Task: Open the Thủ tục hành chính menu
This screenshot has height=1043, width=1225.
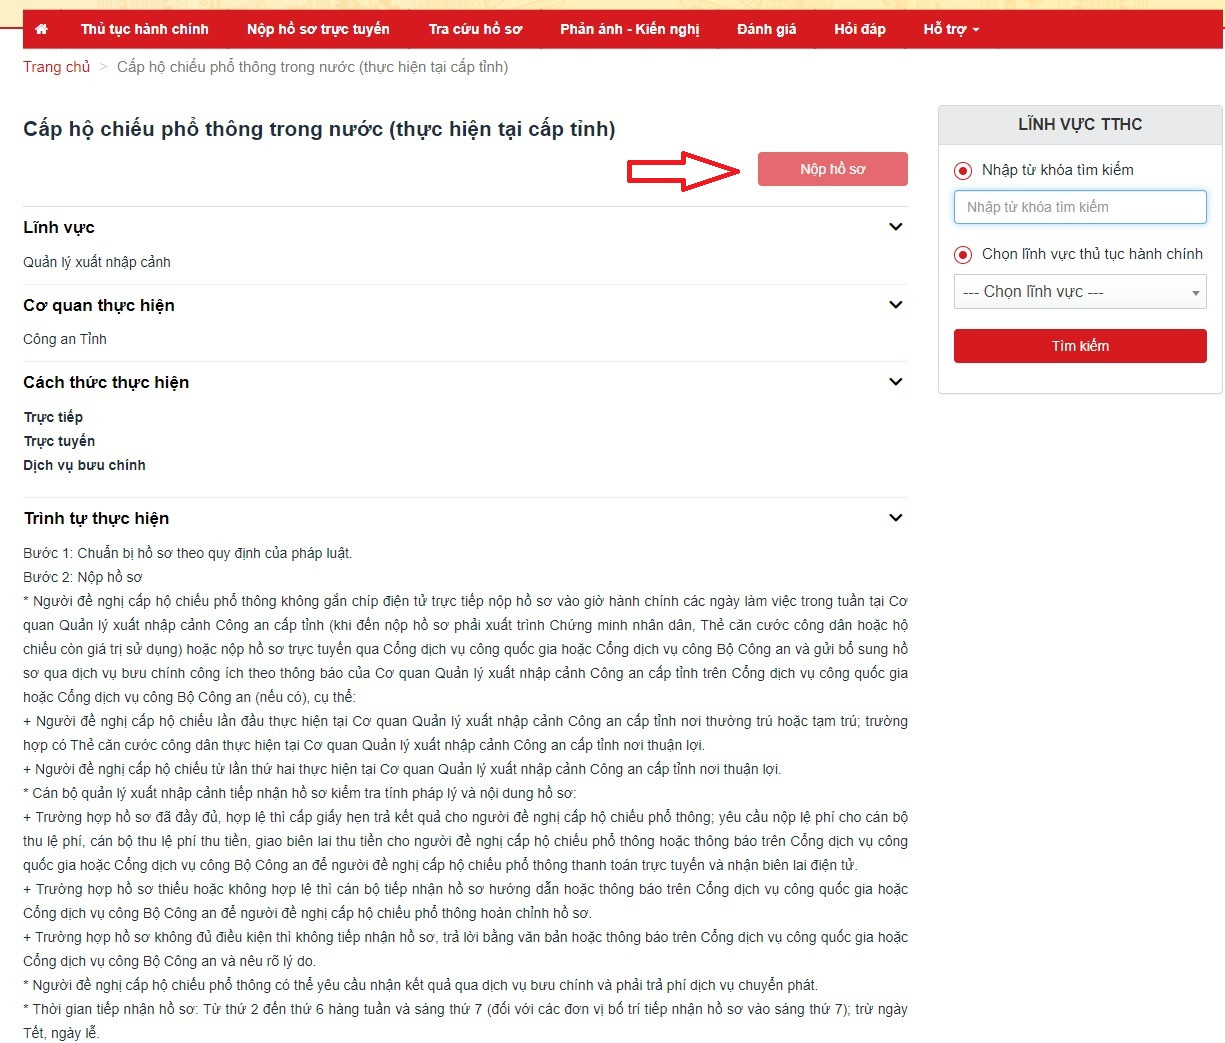Action: pyautogui.click(x=145, y=29)
